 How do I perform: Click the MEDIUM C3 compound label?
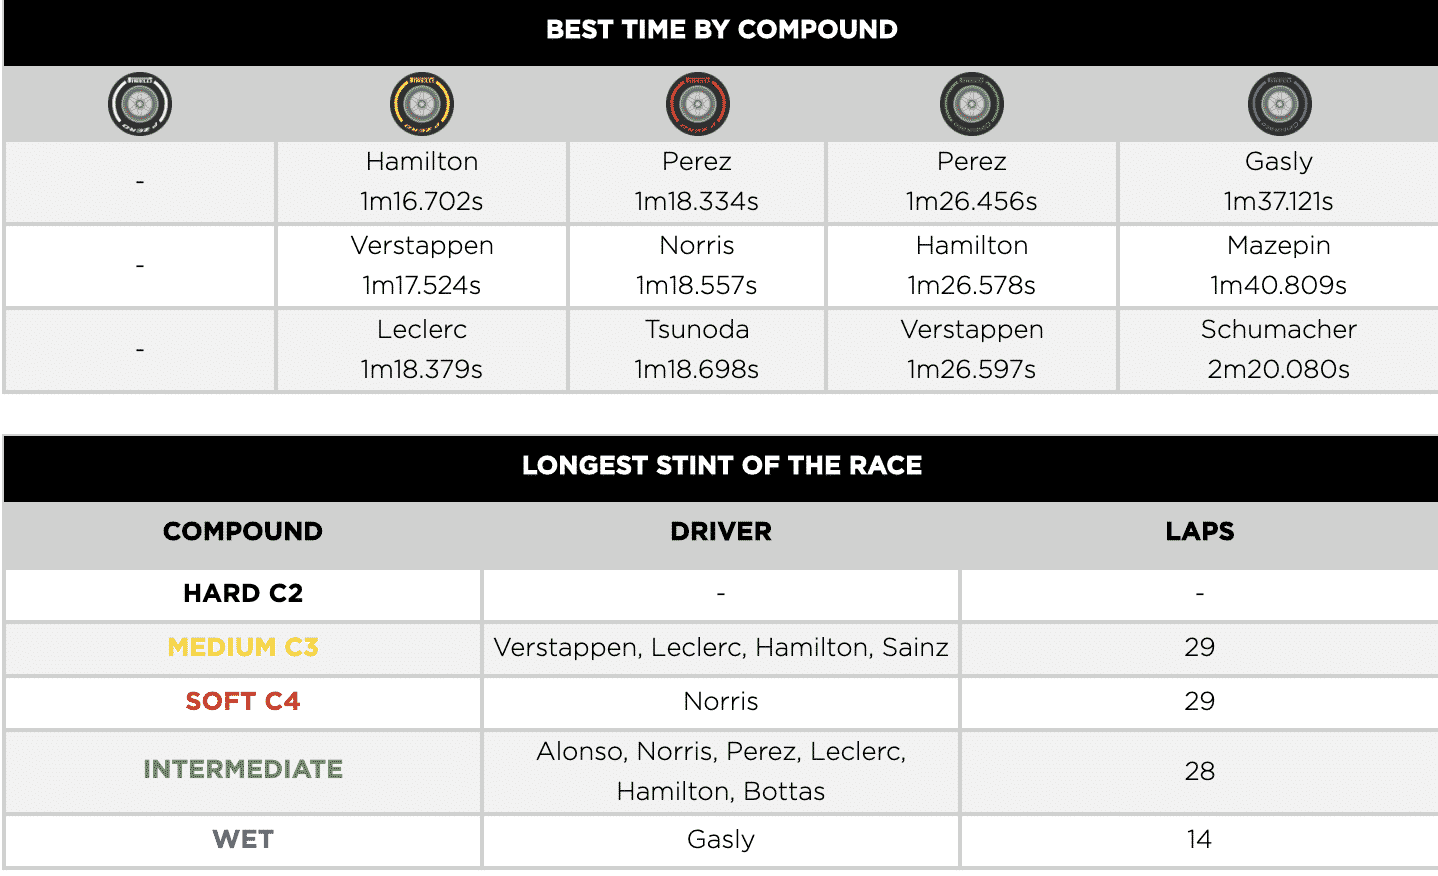coord(243,648)
